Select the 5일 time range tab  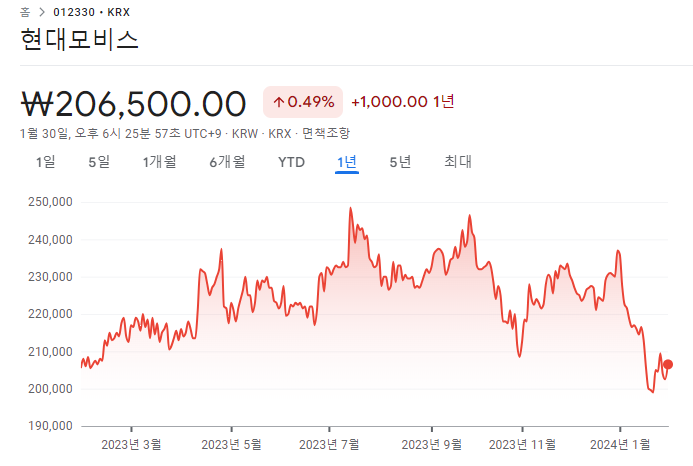pos(99,162)
